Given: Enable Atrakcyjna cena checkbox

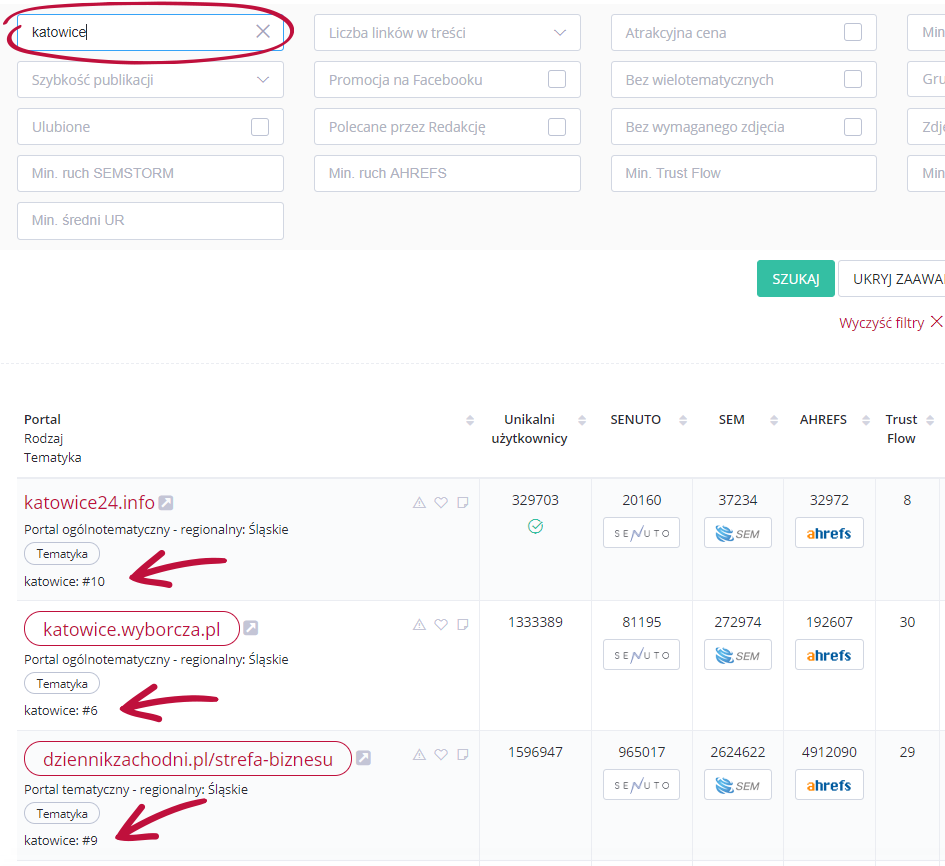Looking at the screenshot, I should coord(853,32).
